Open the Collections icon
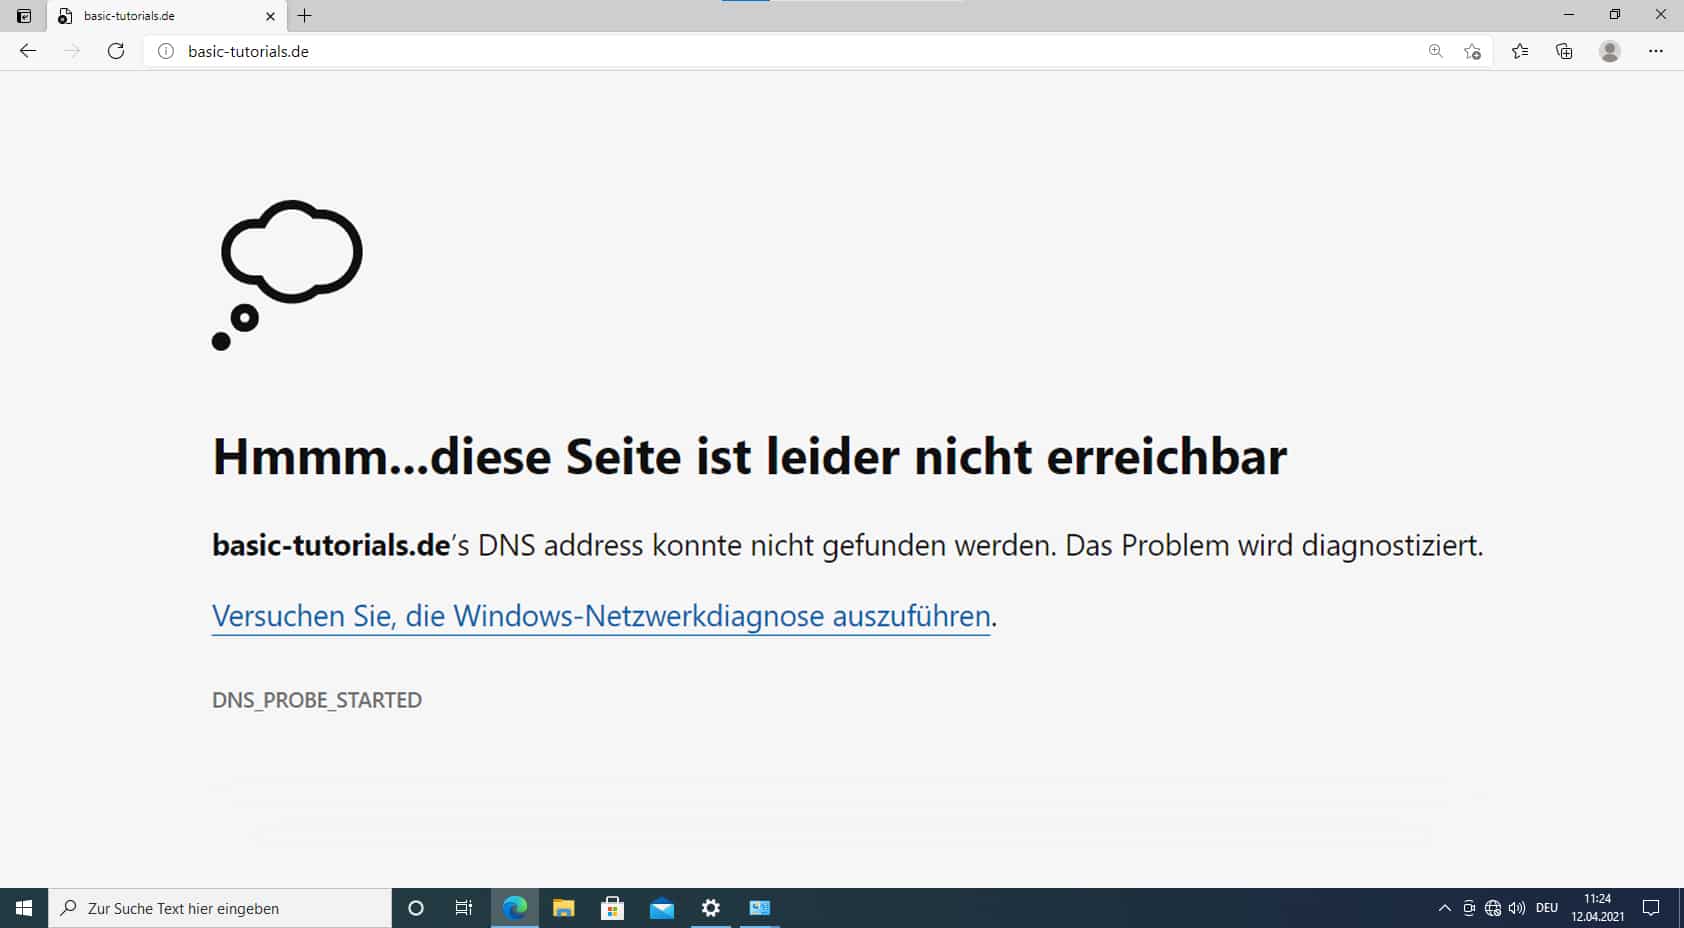 pos(1564,51)
